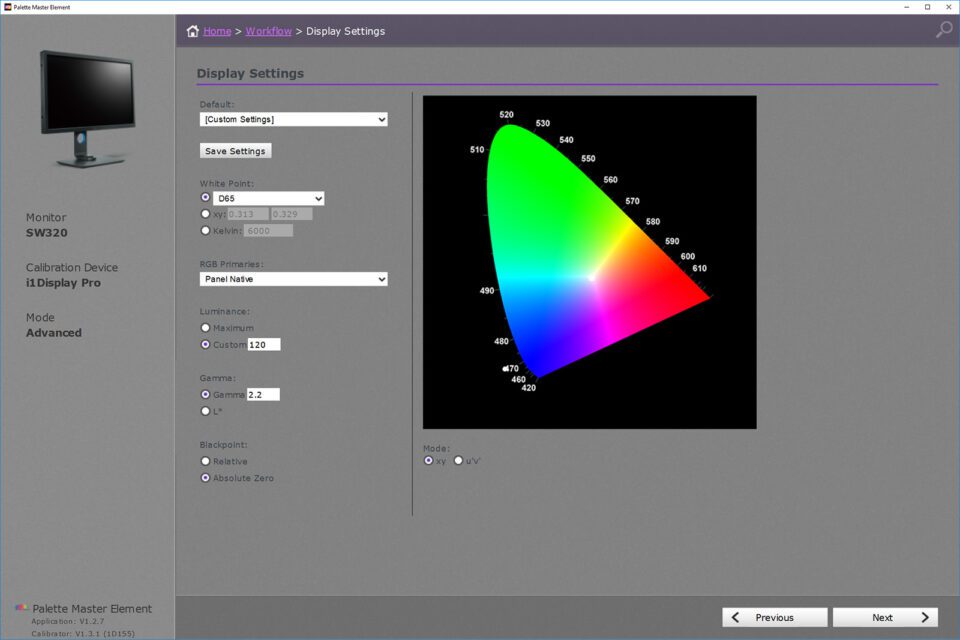Click the Next button
This screenshot has height=640, width=960.
pyautogui.click(x=885, y=617)
